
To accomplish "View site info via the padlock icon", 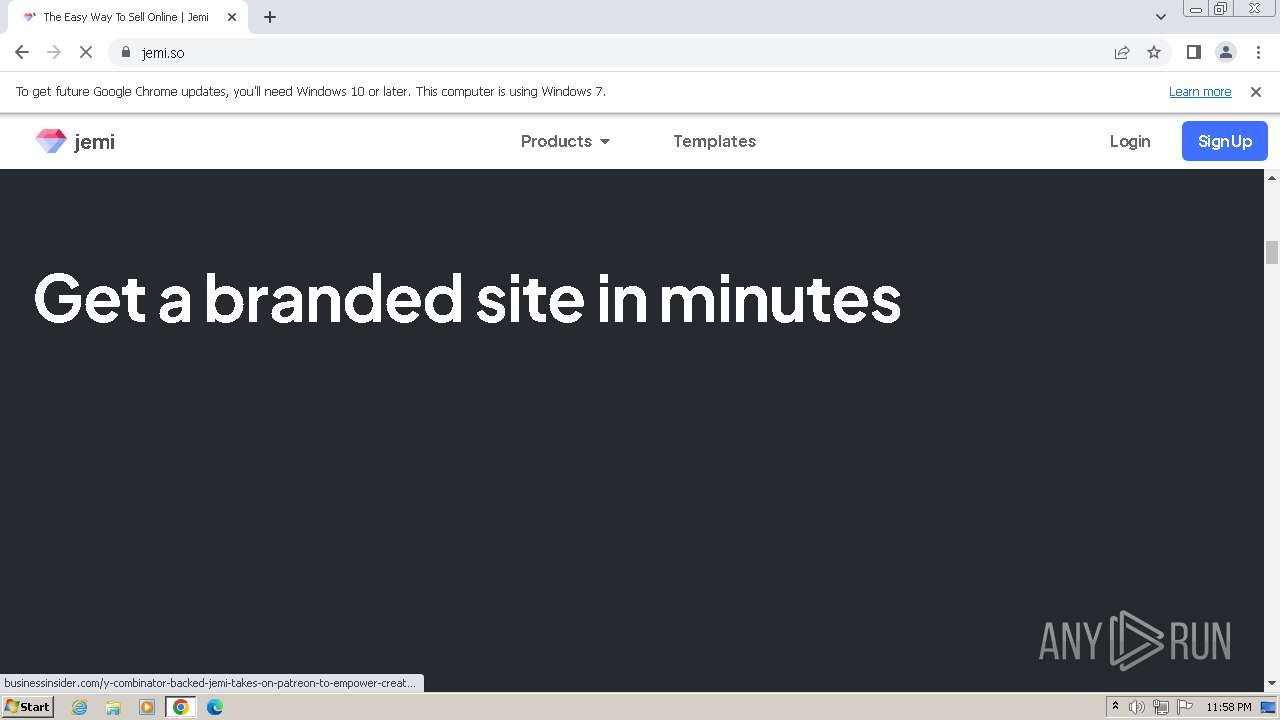I will tap(126, 52).
